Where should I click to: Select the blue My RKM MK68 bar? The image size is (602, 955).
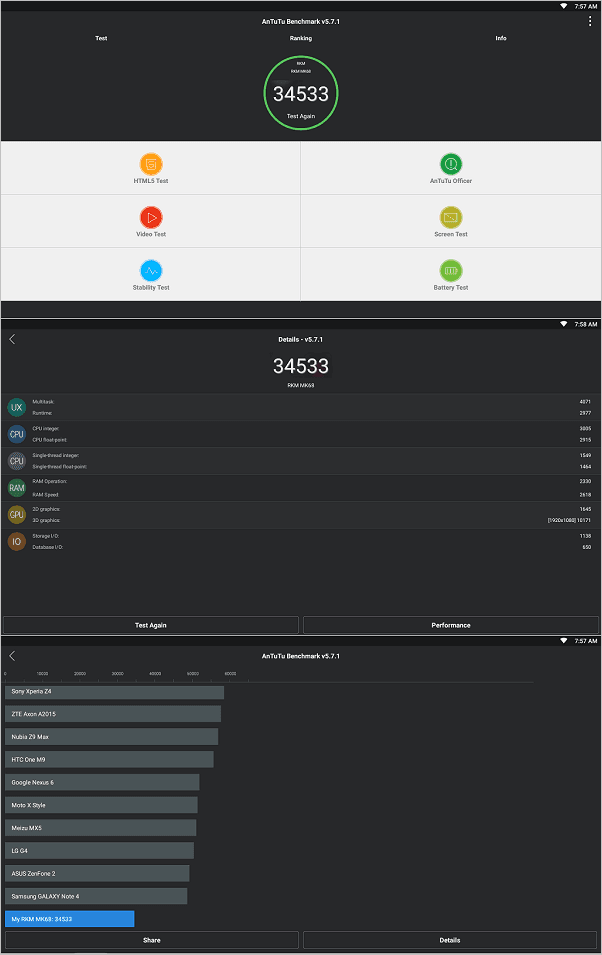pyautogui.click(x=69, y=919)
